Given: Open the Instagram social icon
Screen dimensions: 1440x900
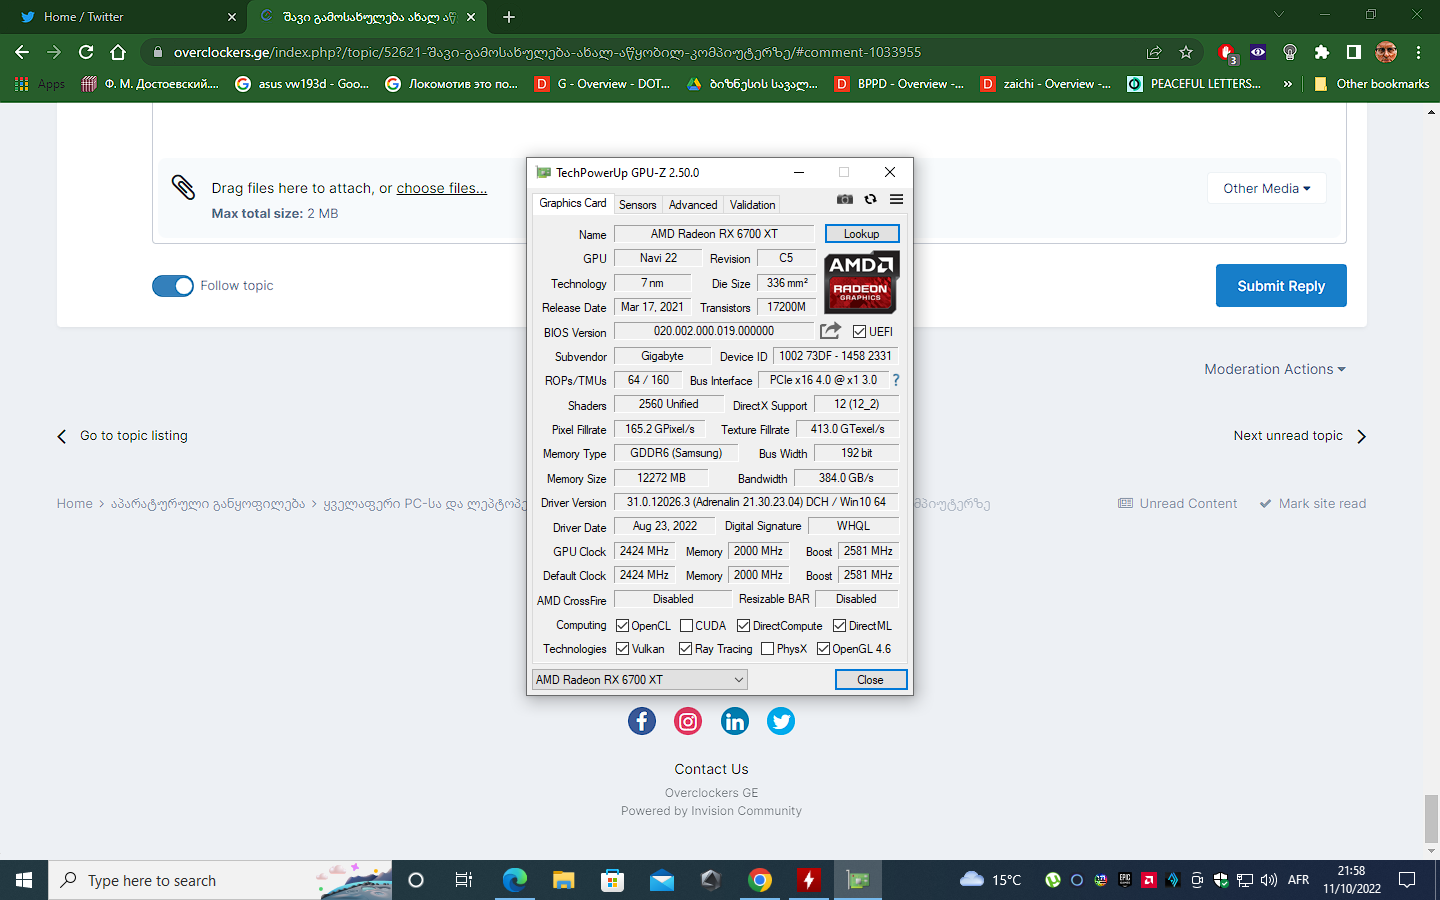Looking at the screenshot, I should click(x=688, y=721).
